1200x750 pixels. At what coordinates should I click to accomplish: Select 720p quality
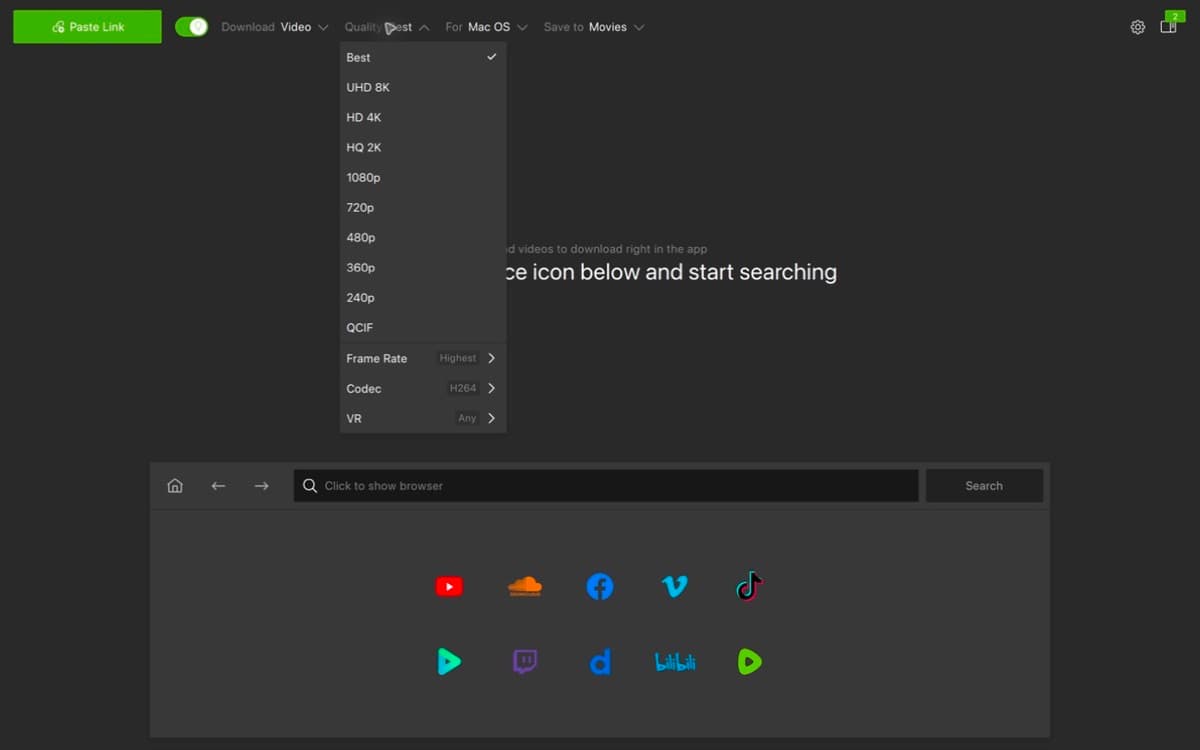click(423, 207)
